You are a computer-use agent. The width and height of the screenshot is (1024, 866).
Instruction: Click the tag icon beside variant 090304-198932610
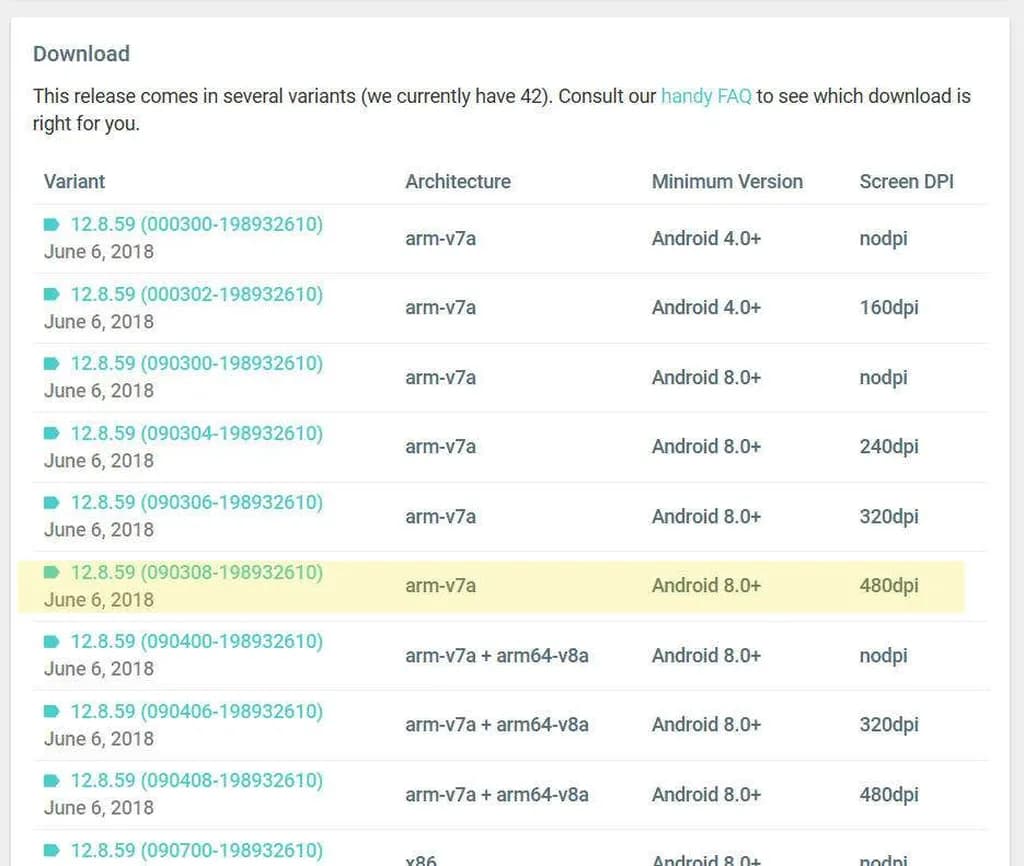(52, 434)
